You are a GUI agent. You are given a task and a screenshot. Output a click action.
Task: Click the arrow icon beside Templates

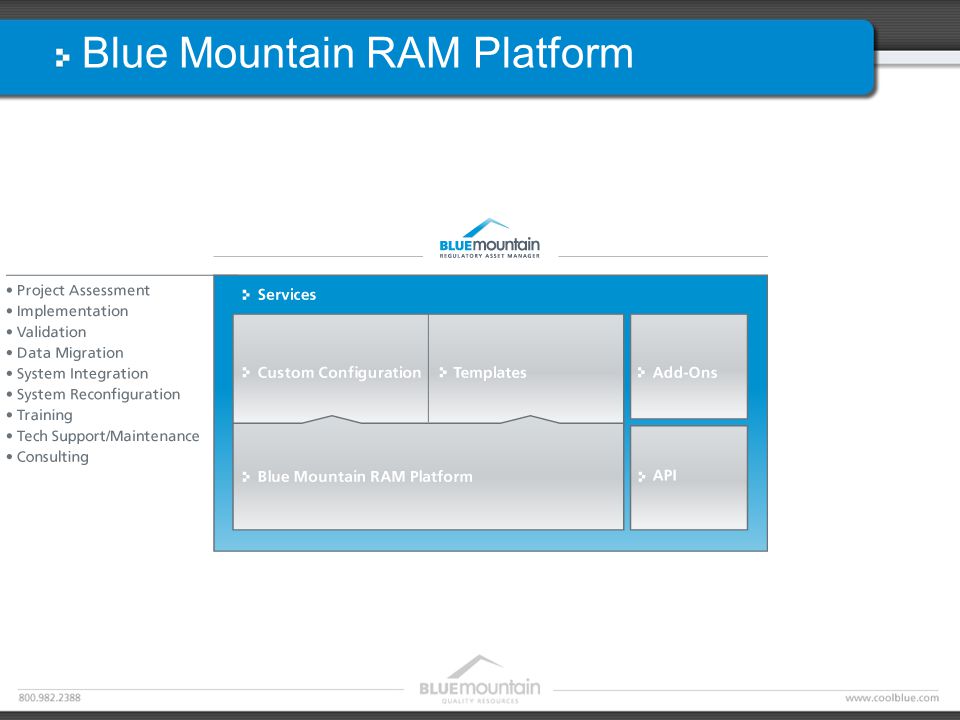pyautogui.click(x=443, y=372)
